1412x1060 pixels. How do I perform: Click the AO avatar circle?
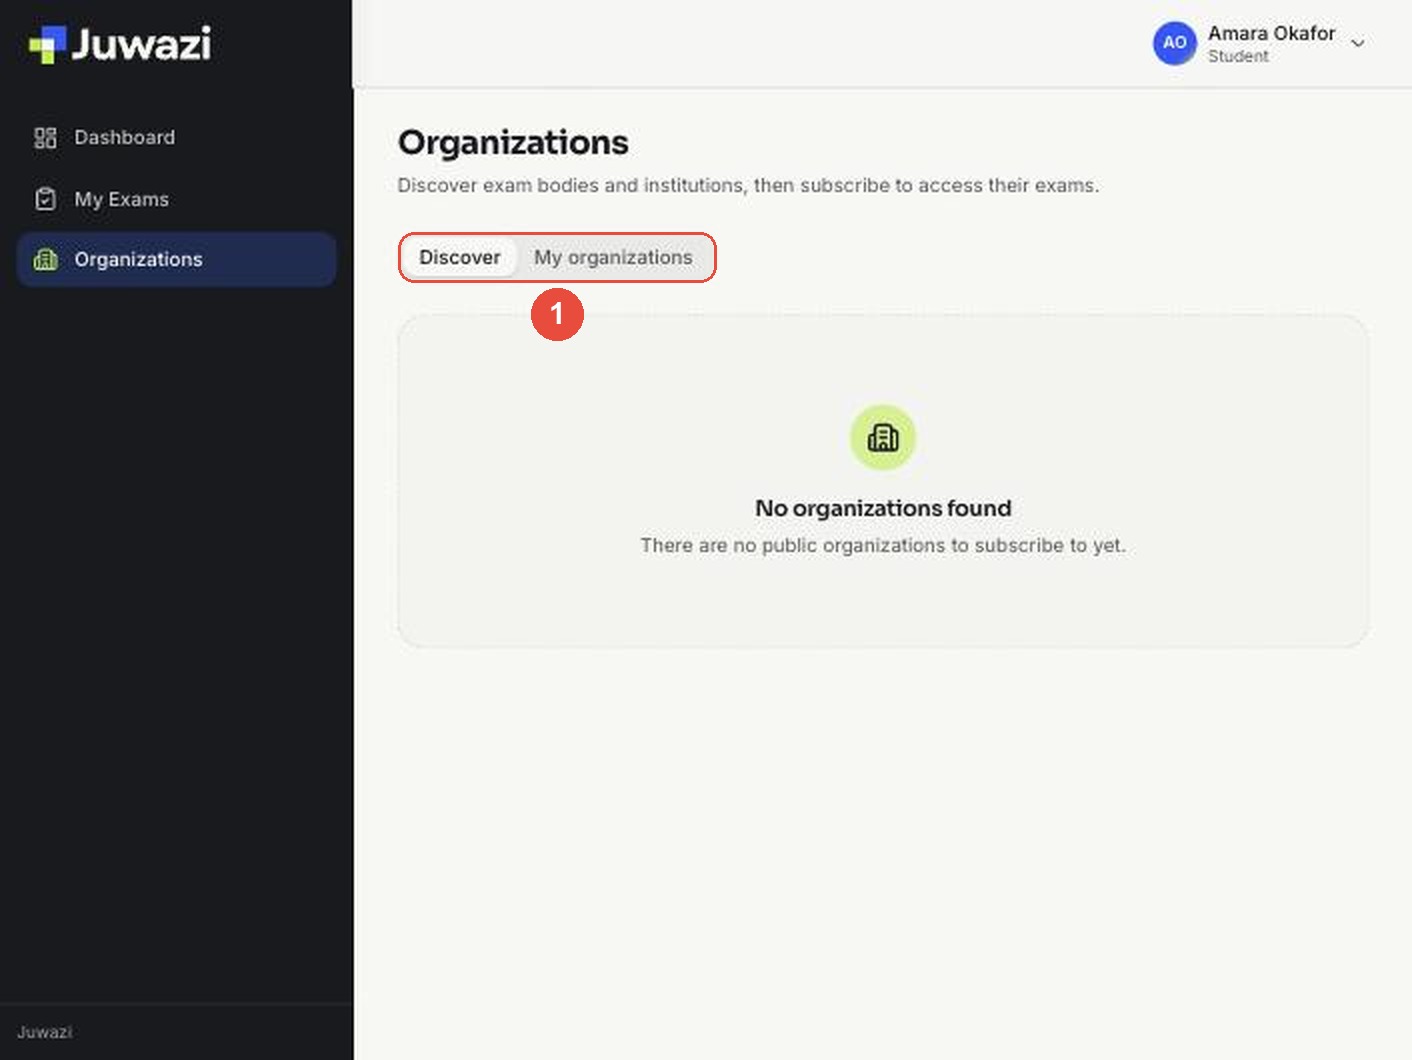pyautogui.click(x=1174, y=43)
